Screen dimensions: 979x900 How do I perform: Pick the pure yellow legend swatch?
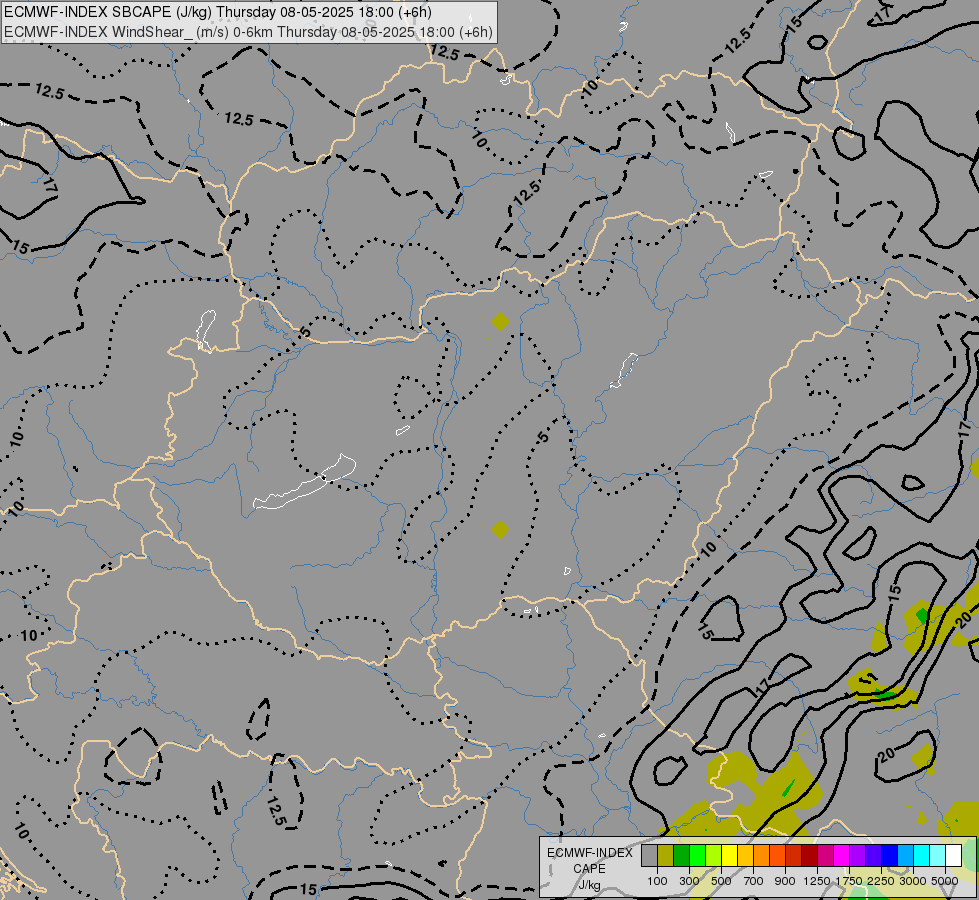click(x=729, y=856)
